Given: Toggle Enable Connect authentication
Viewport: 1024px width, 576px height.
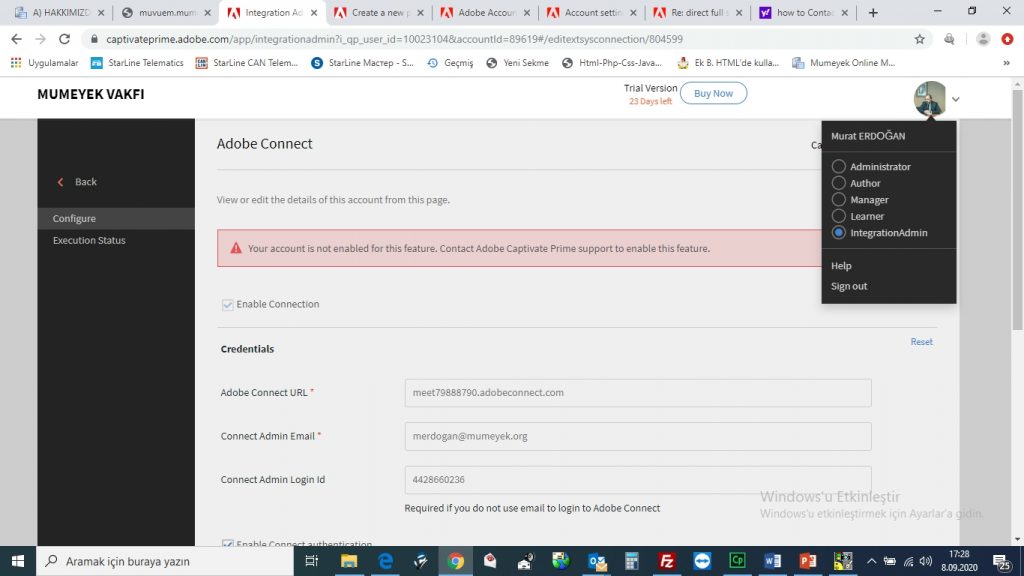Looking at the screenshot, I should point(227,542).
